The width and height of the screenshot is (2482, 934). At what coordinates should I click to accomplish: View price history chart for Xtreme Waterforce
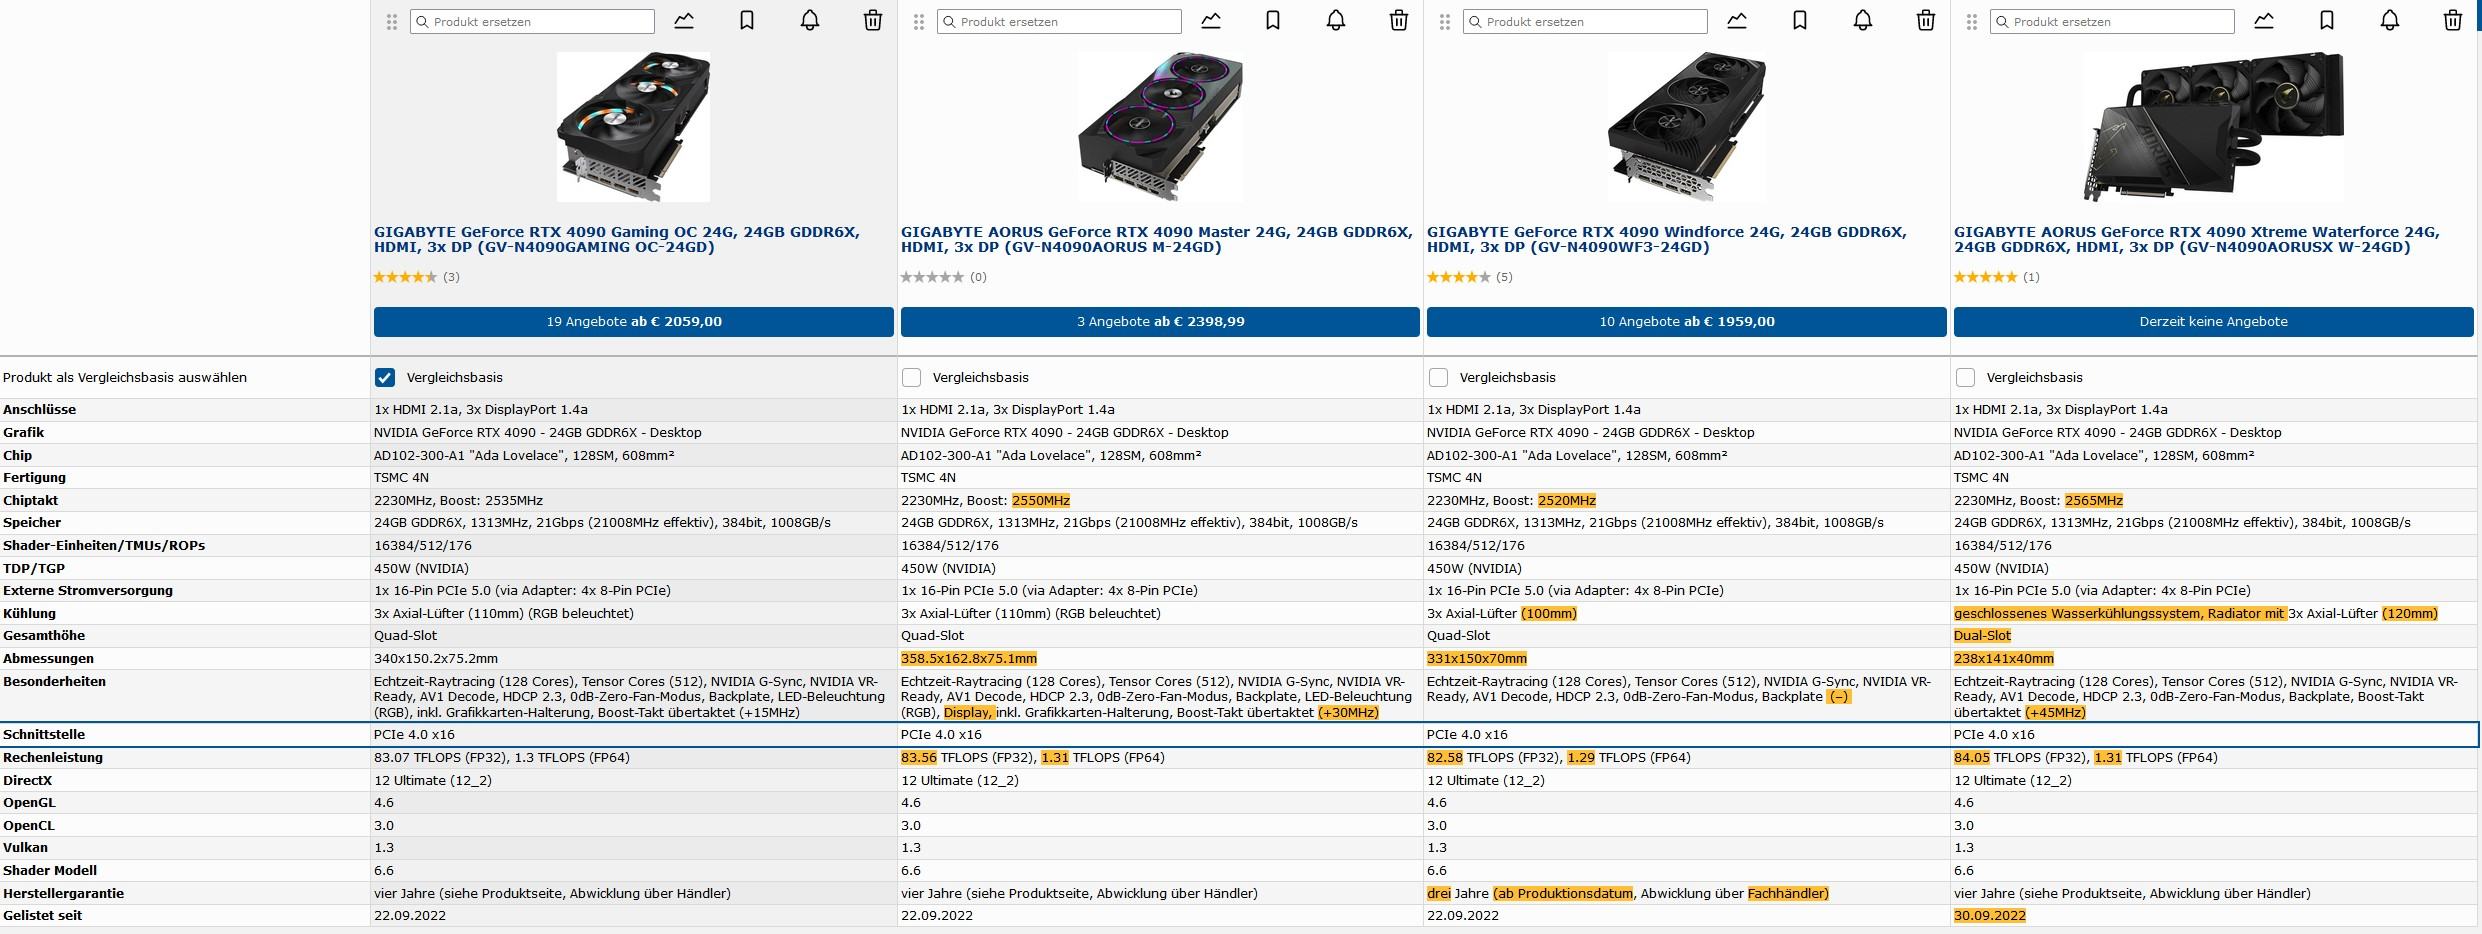tap(2264, 21)
